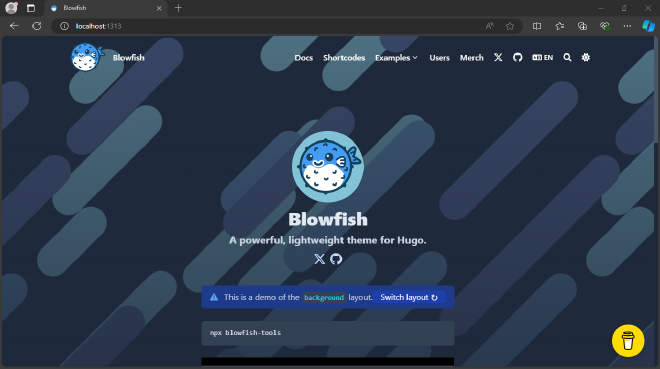The height and width of the screenshot is (369, 660).
Task: Open browser Collections
Action: click(582, 26)
